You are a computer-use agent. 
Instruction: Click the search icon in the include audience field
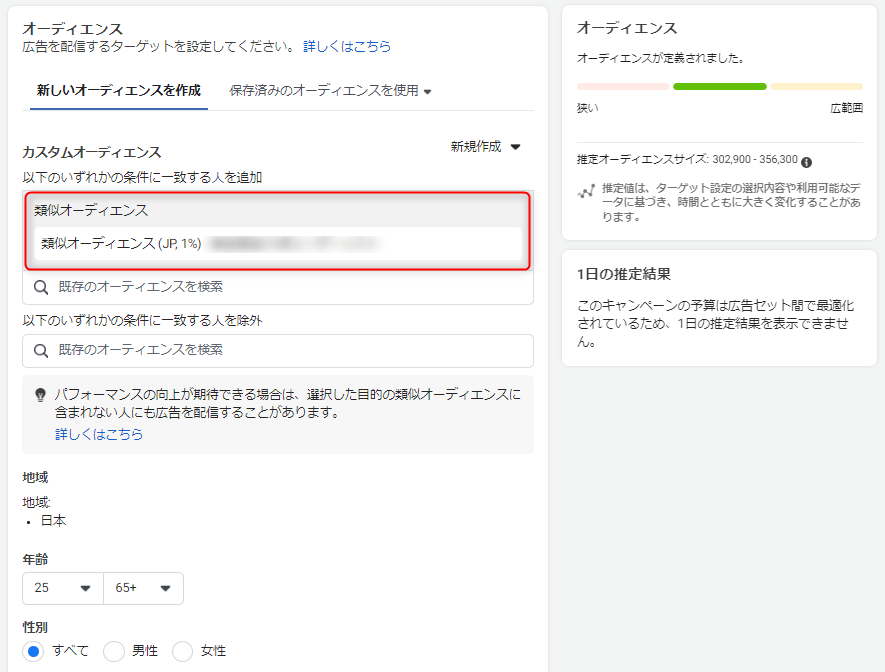(x=41, y=287)
